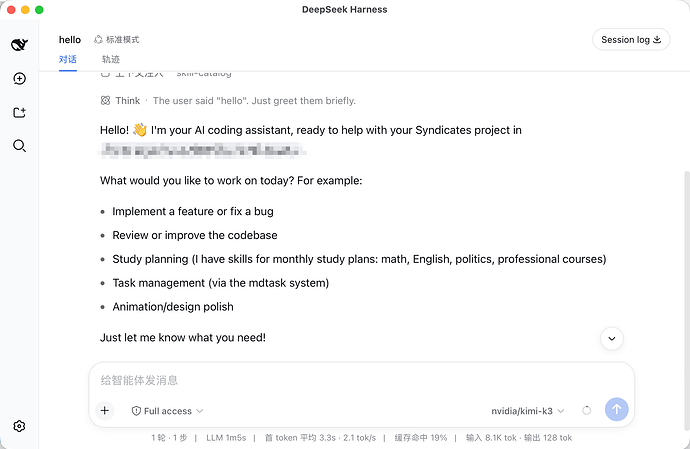Open settings gear in sidebar

pyautogui.click(x=19, y=426)
